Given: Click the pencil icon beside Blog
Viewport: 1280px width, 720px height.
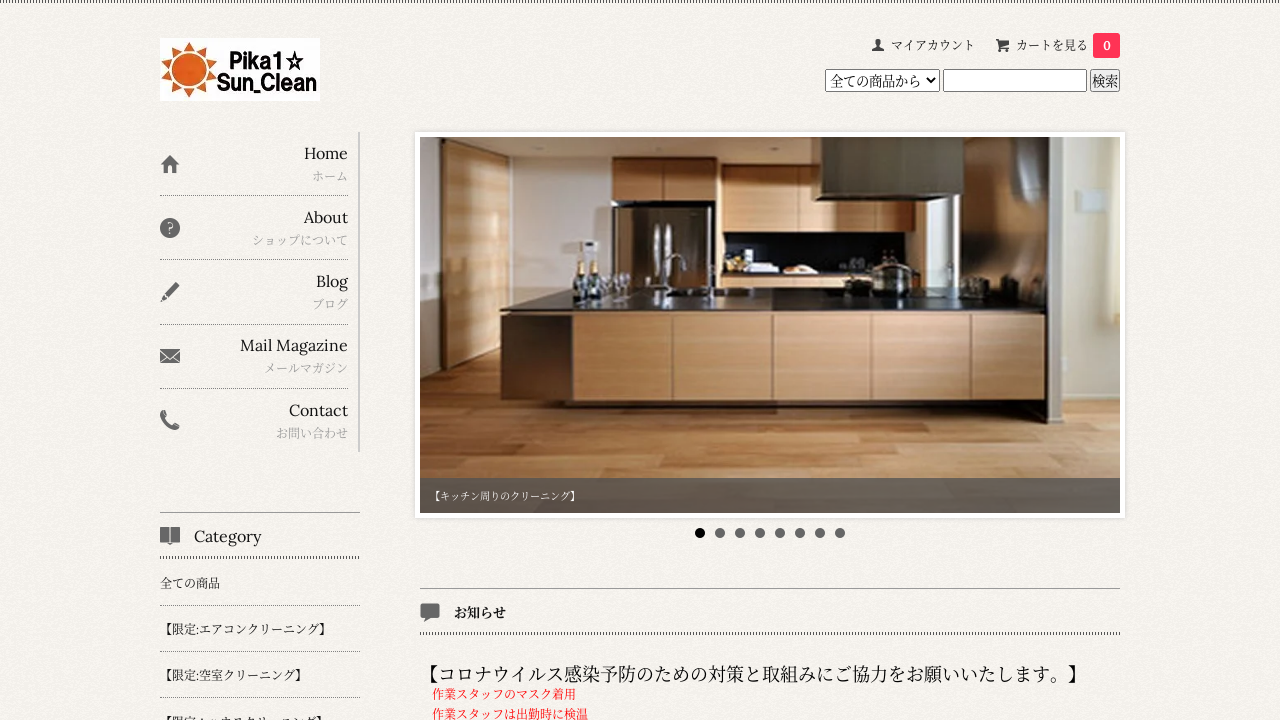Looking at the screenshot, I should pos(170,292).
